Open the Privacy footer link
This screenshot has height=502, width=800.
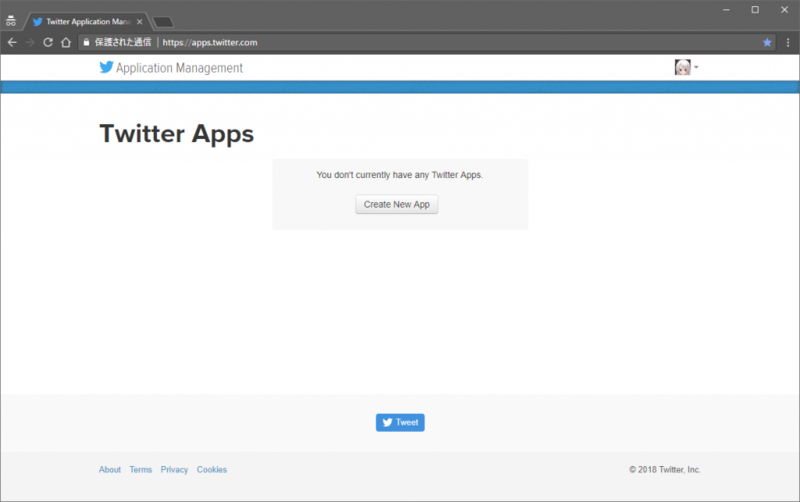coord(174,469)
